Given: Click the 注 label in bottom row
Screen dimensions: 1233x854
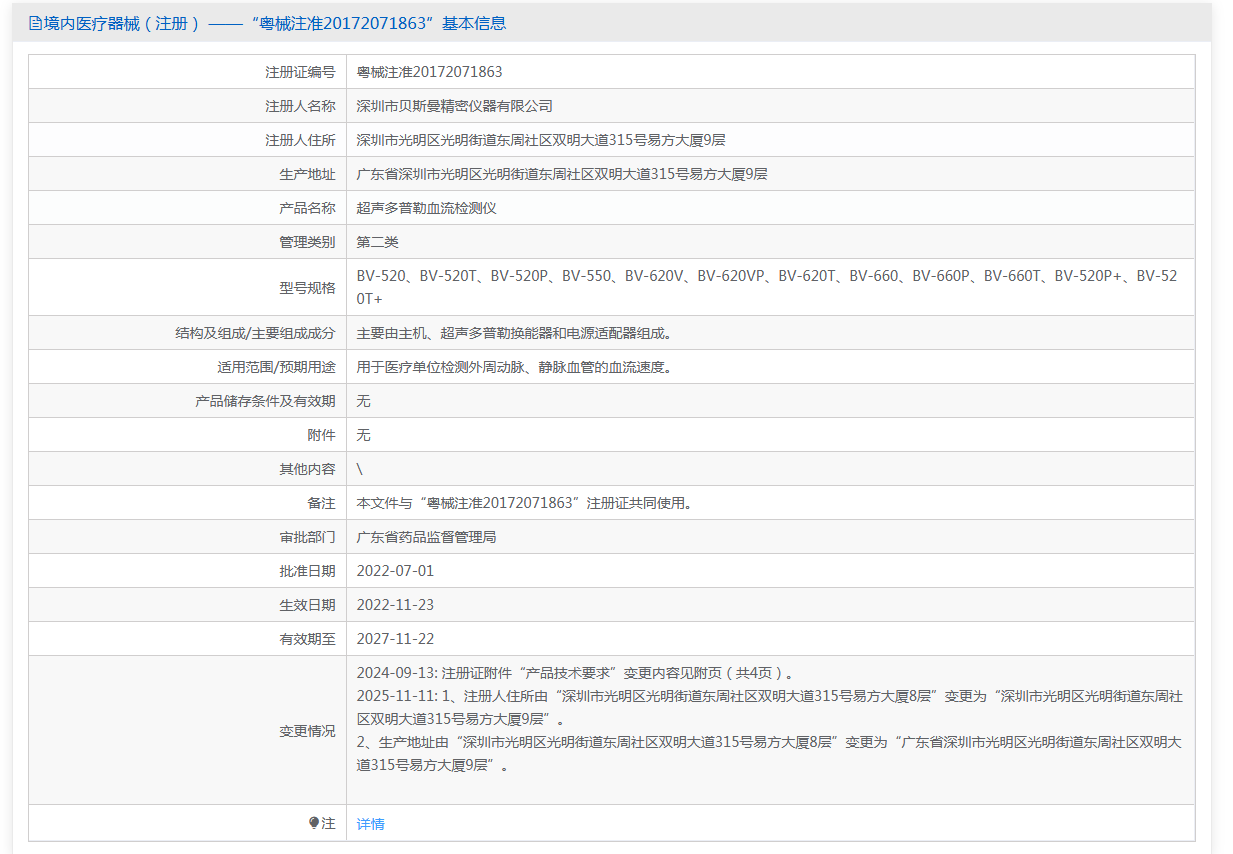Looking at the screenshot, I should point(329,823).
